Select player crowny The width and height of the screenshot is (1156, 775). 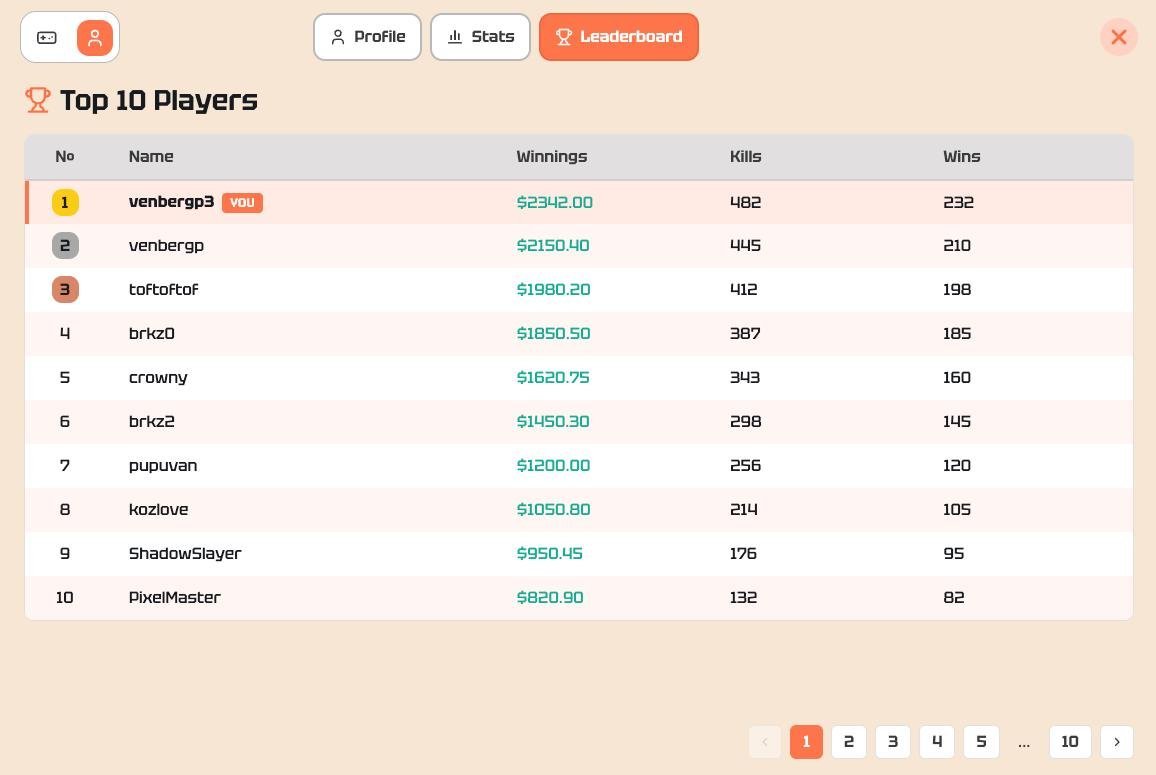coord(158,378)
